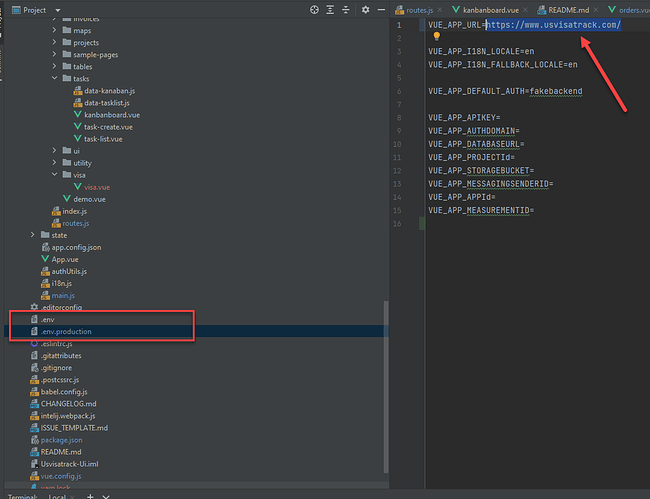
Task: Collapse the tasks folder
Action: [54, 78]
